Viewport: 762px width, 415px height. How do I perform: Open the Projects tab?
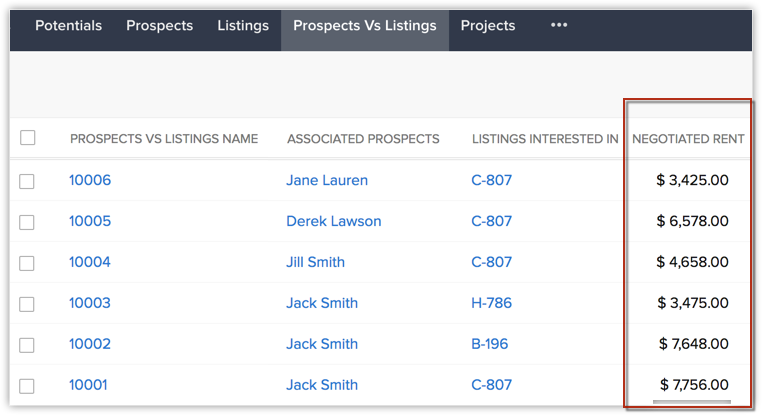click(x=487, y=25)
